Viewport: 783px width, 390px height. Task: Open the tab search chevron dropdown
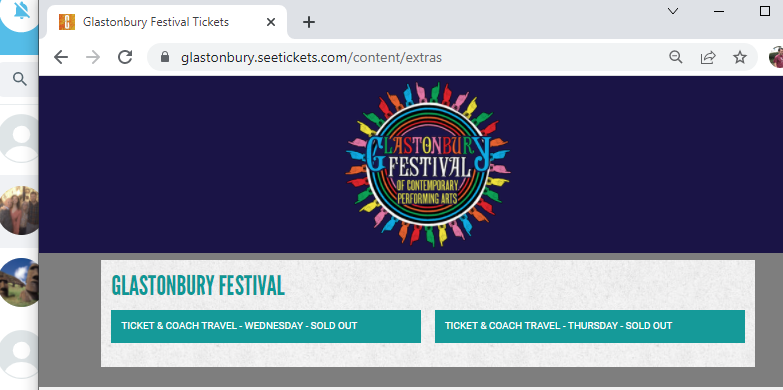673,11
